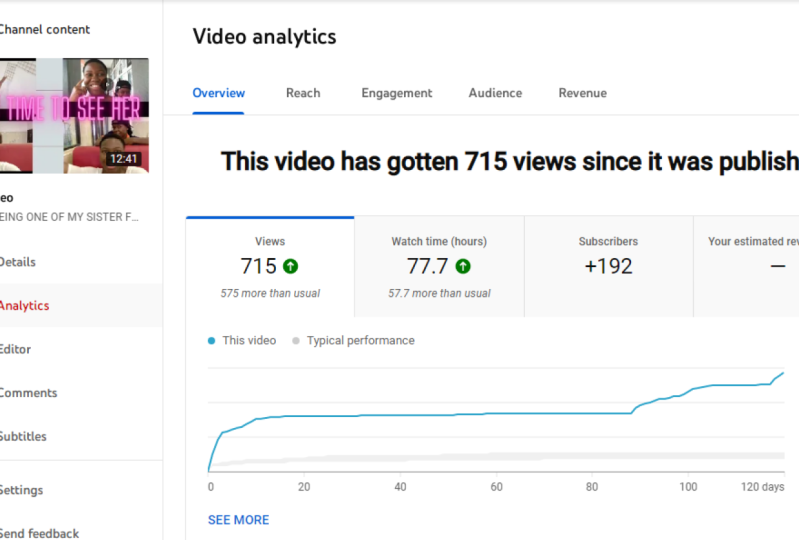799x540 pixels.
Task: Click the chart line at day 100
Action: coord(688,392)
